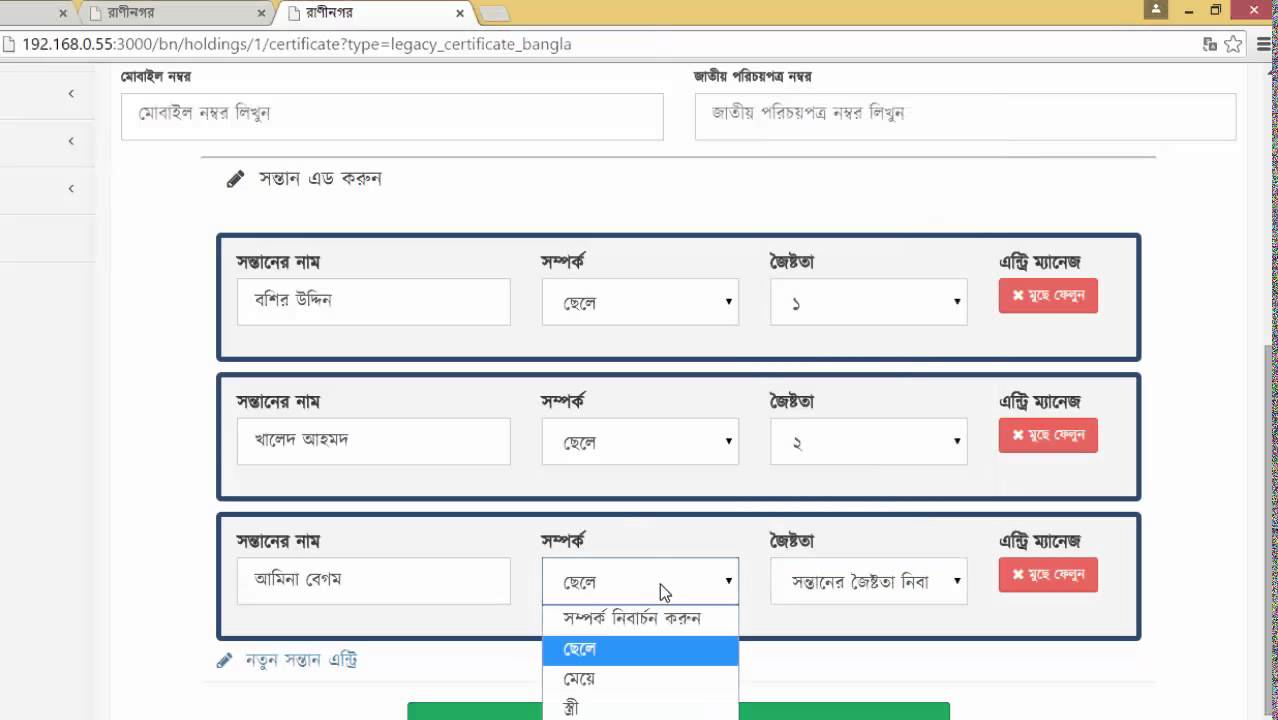Expand the second sidebar chevron arrow
This screenshot has height=720, width=1278.
coord(71,141)
